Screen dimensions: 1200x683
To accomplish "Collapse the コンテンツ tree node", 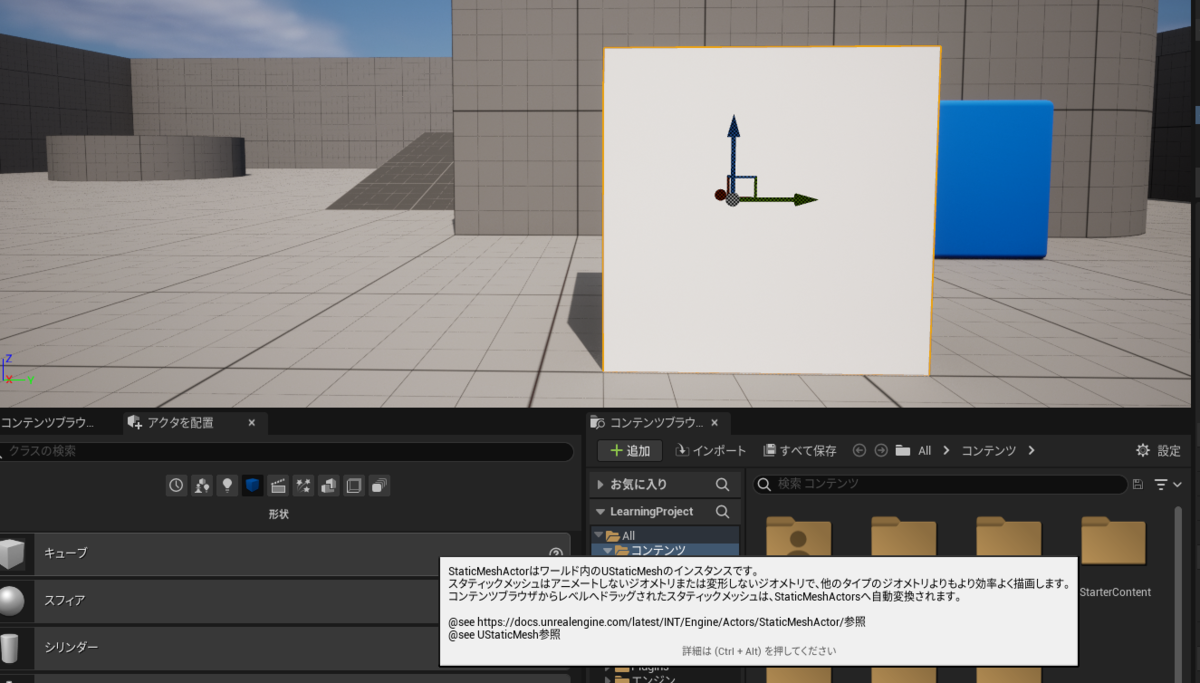I will [607, 550].
